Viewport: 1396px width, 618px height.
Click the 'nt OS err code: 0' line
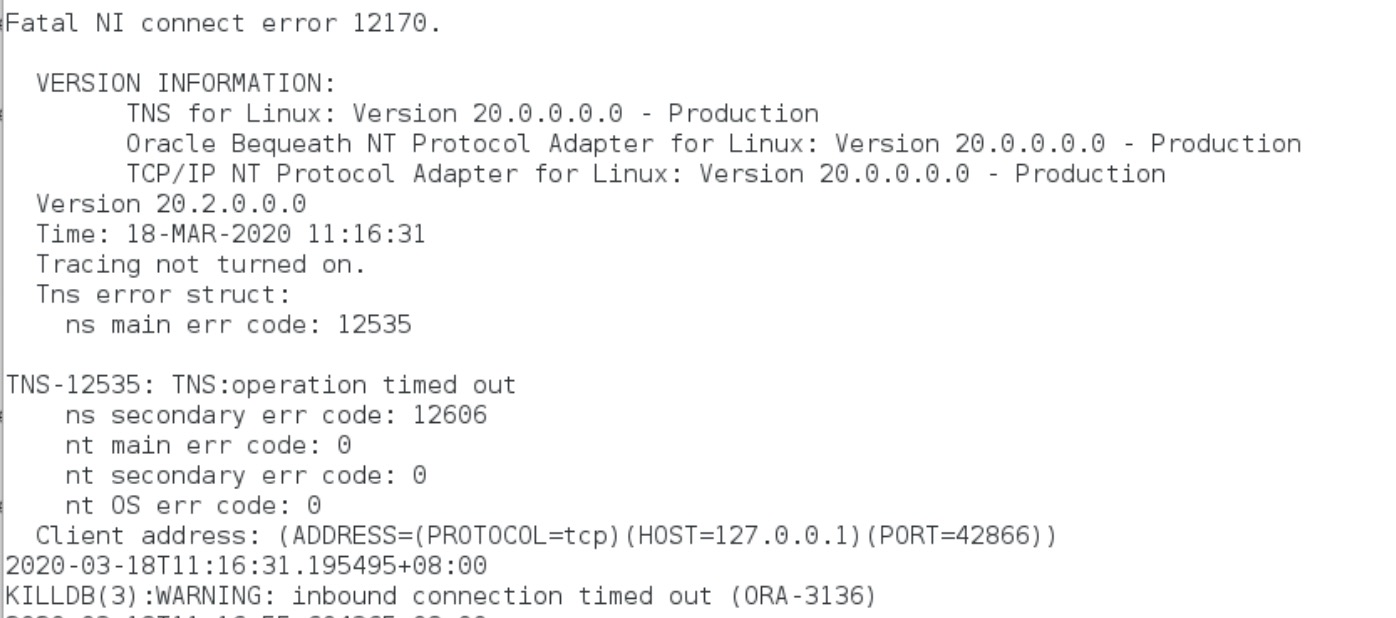193,506
